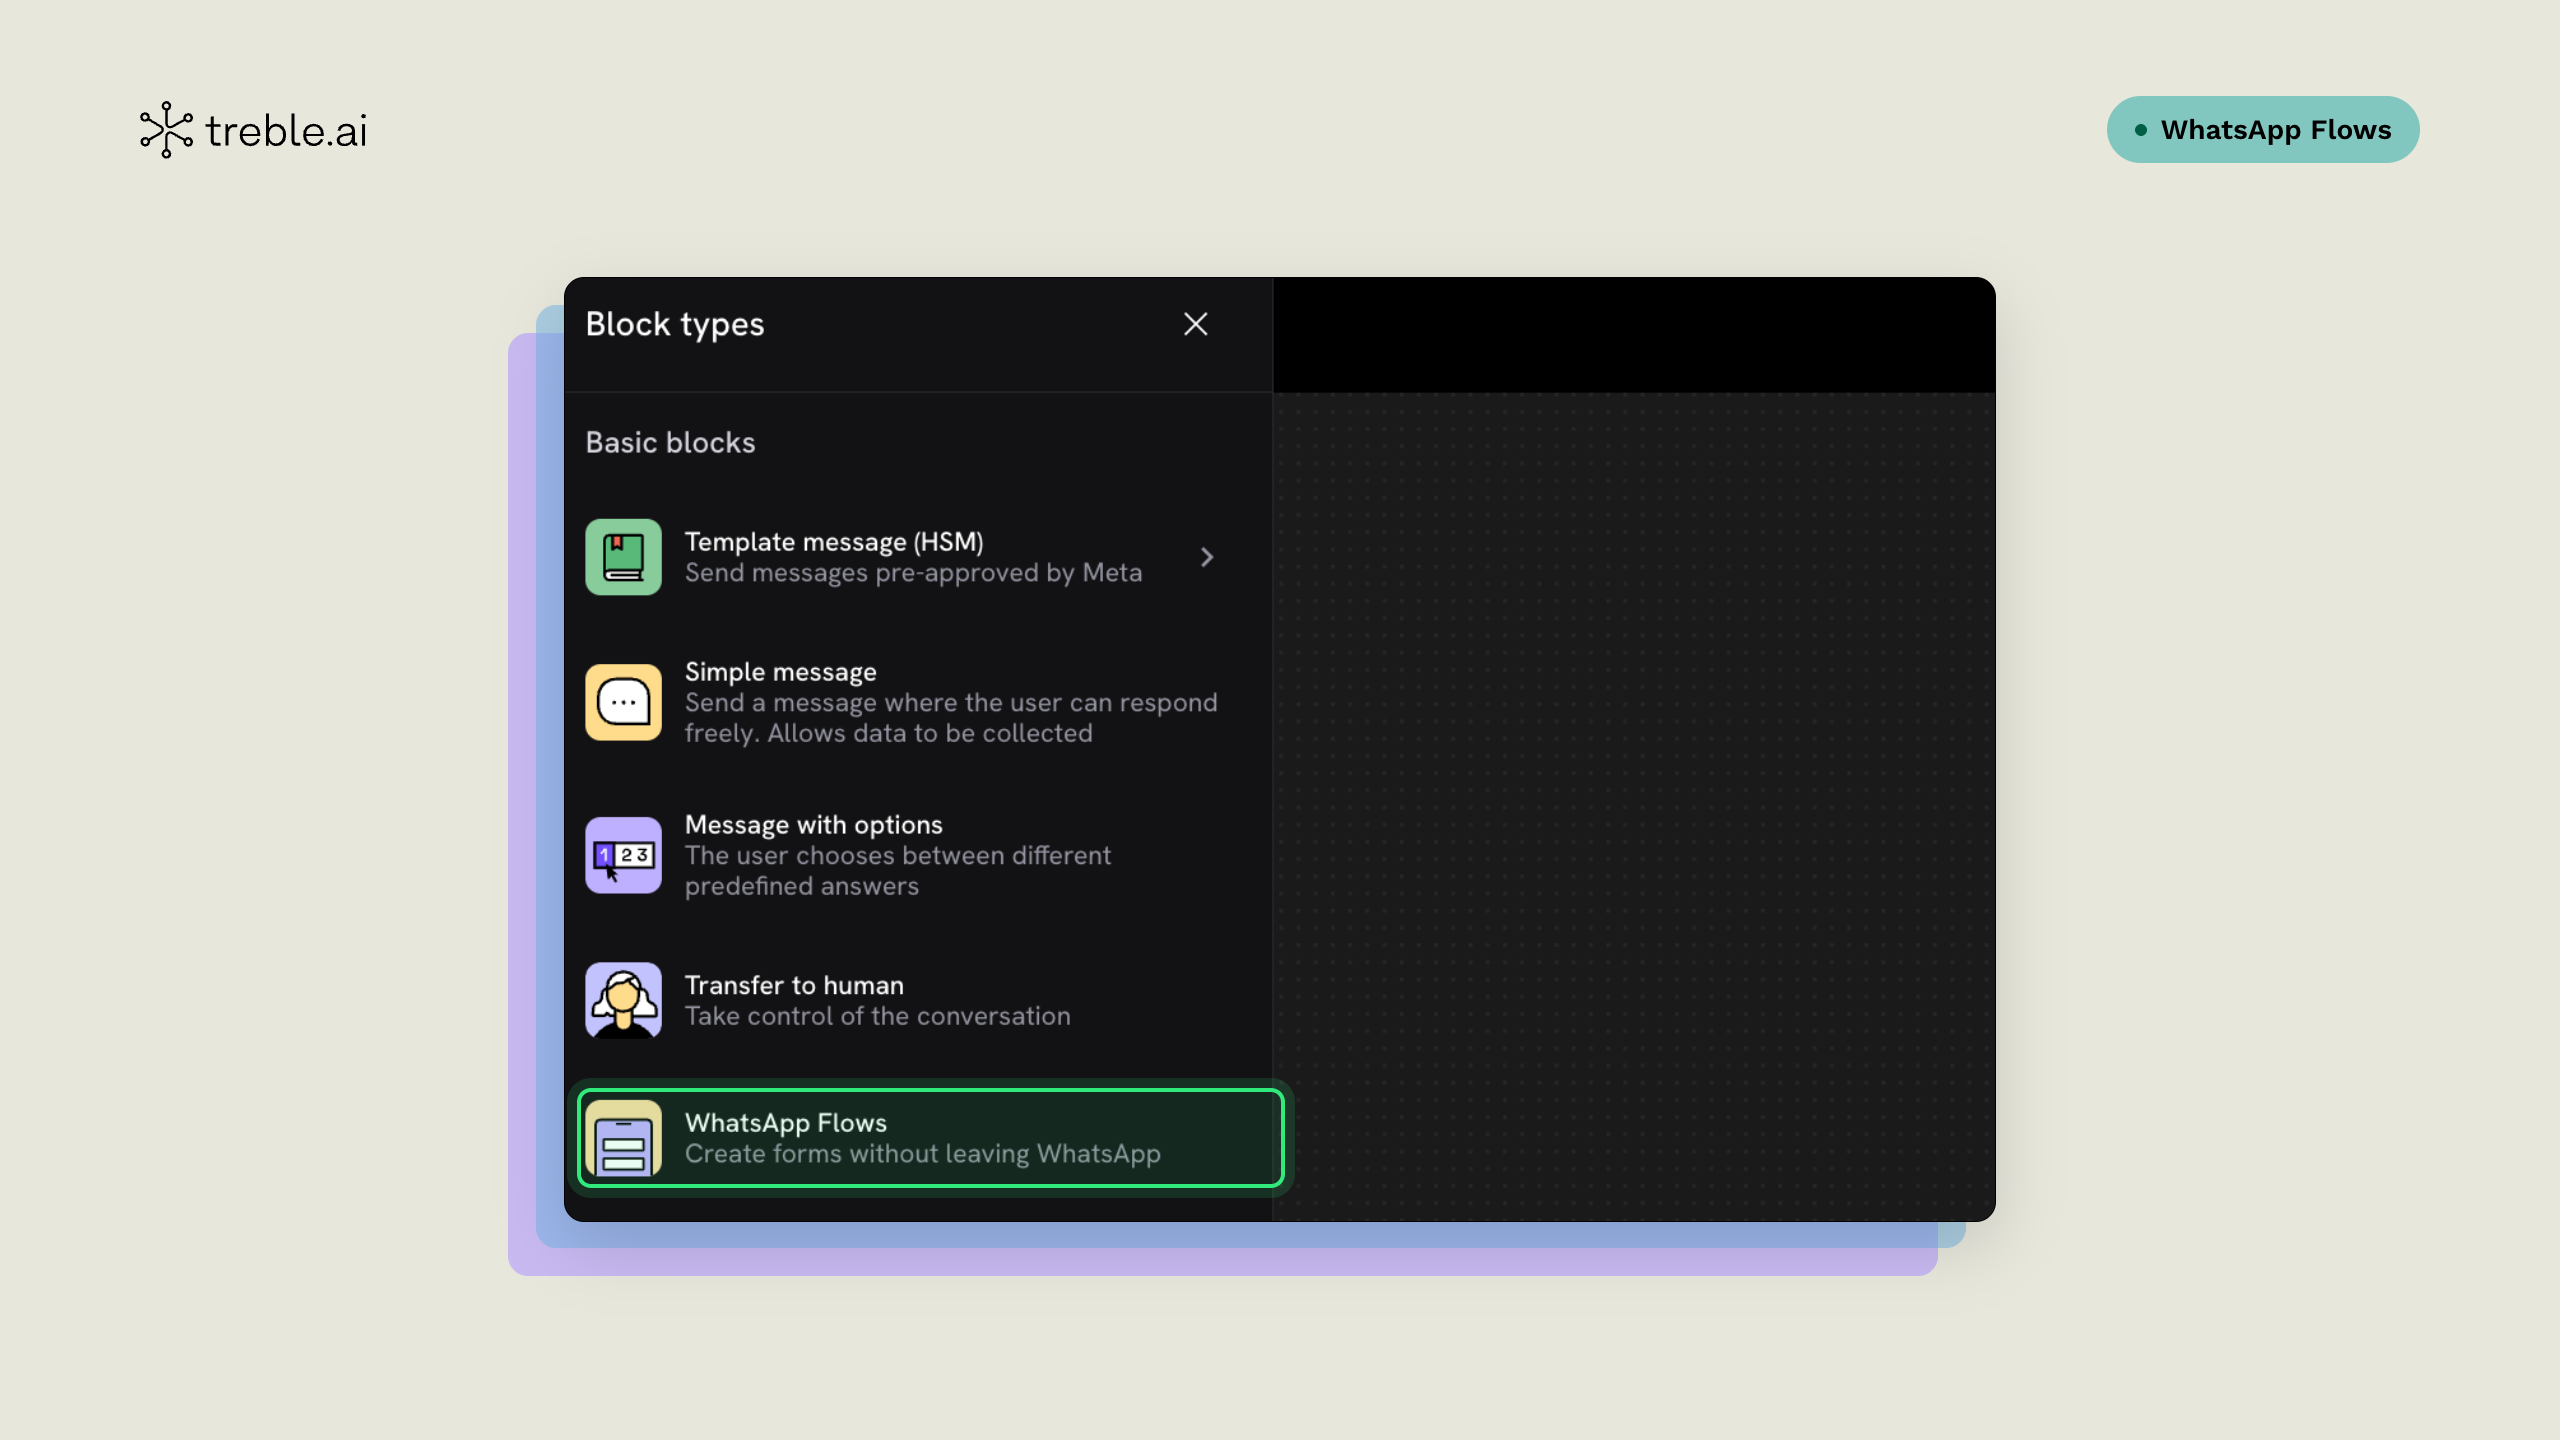This screenshot has width=2560, height=1440.
Task: Click the Simple message speech bubble icon
Action: (623, 702)
